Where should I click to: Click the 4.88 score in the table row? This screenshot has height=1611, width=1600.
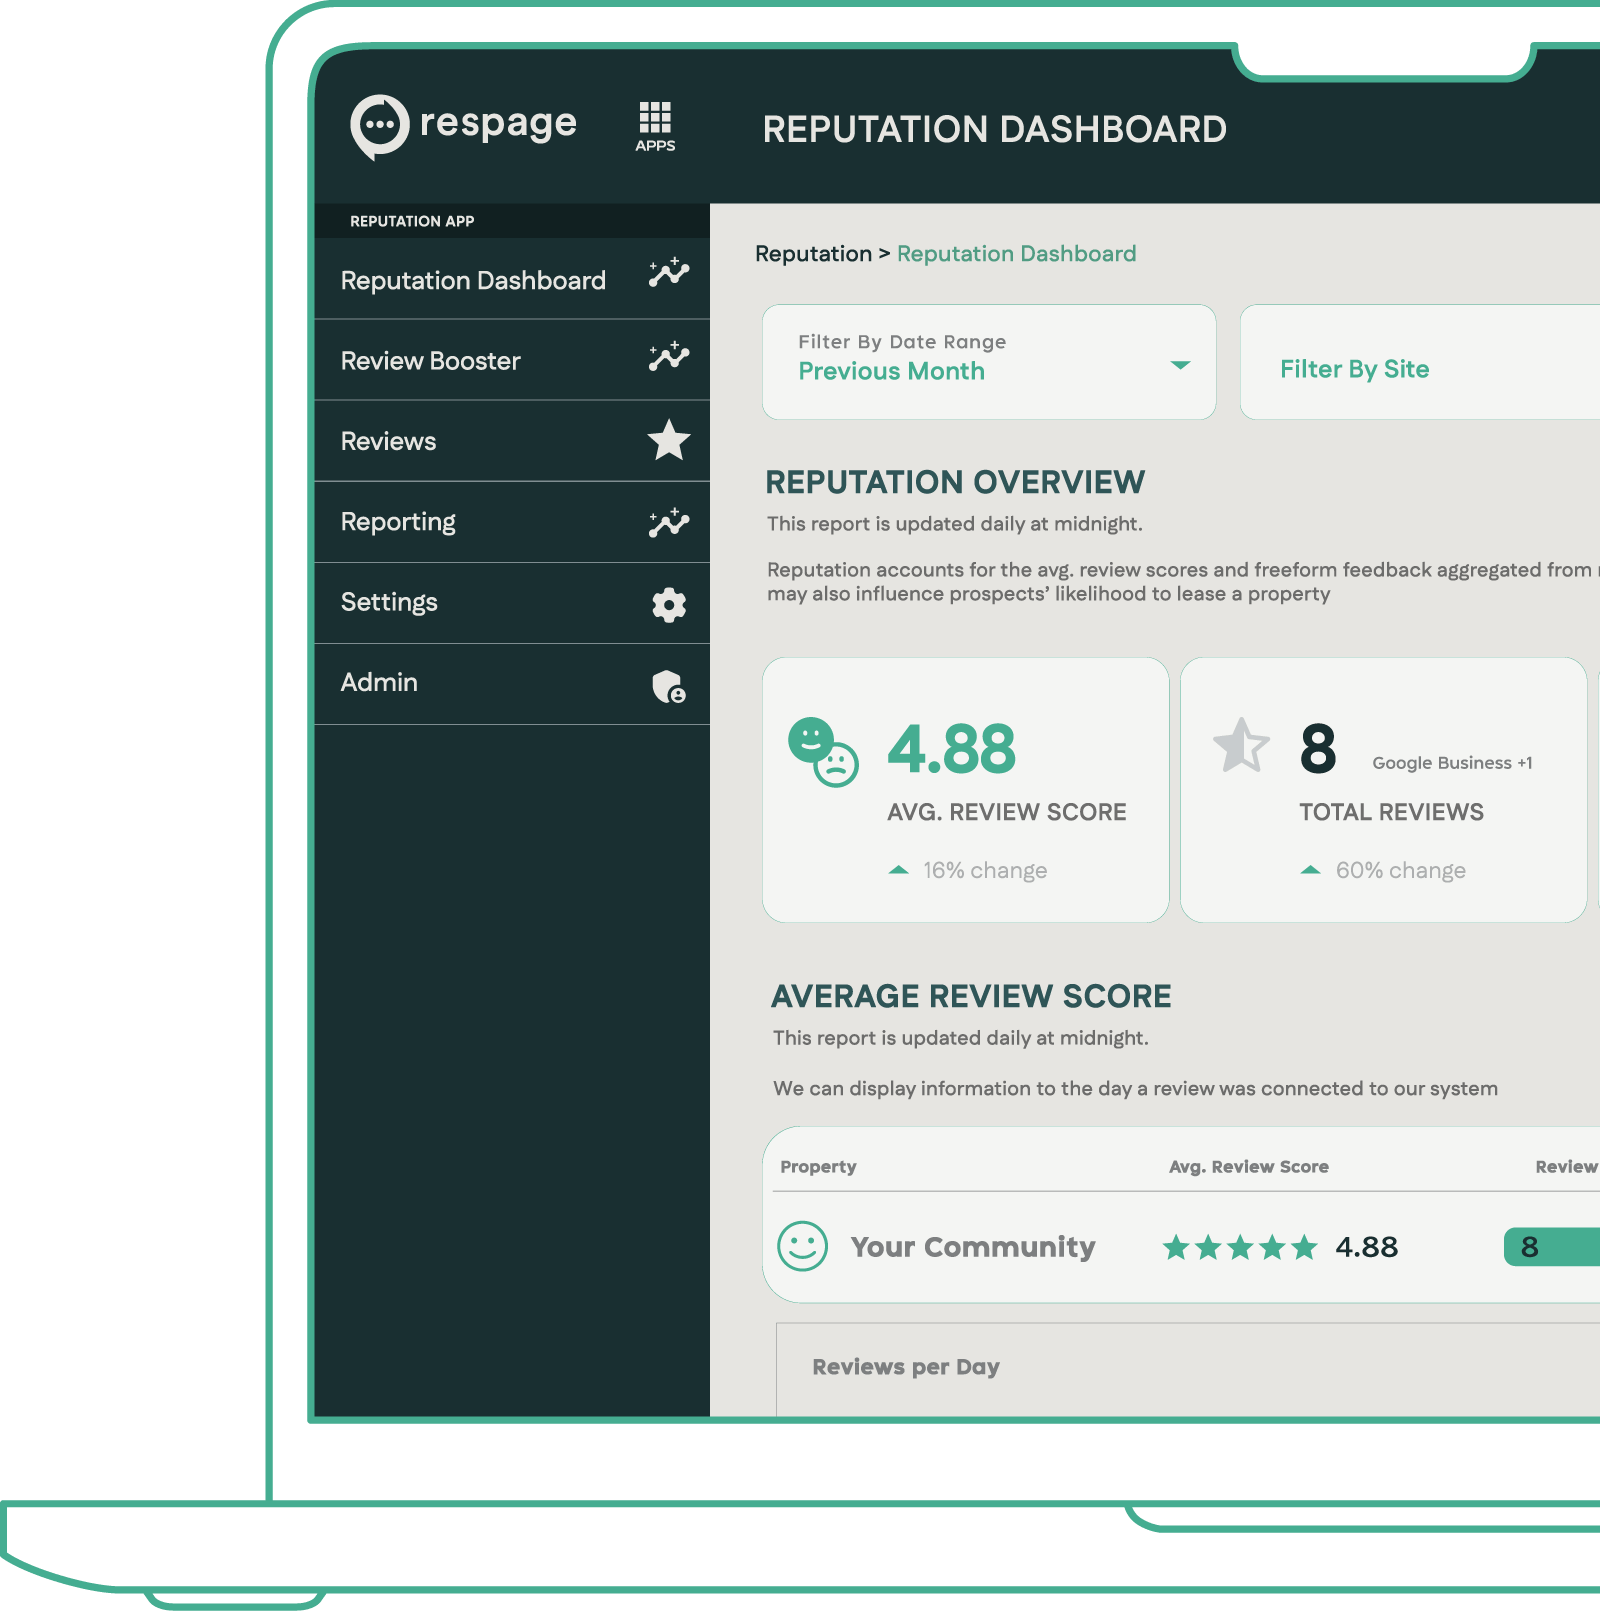[1367, 1247]
